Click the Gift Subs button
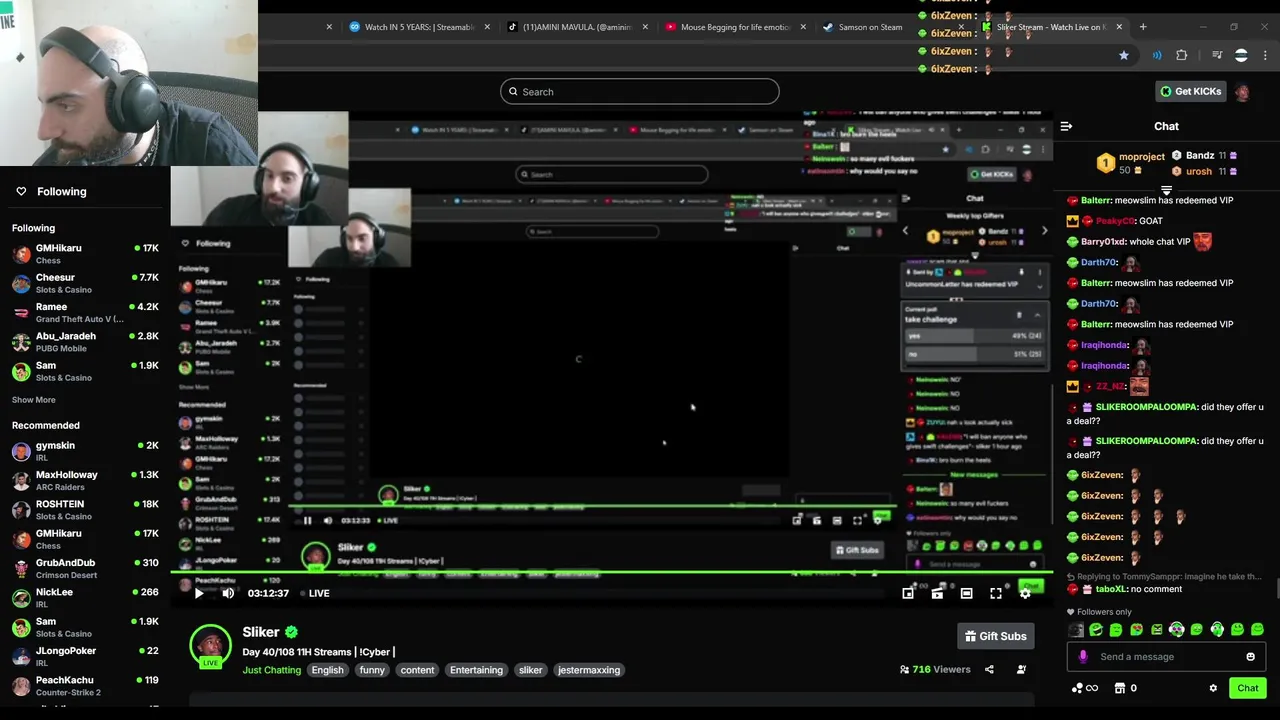The width and height of the screenshot is (1280, 720). 995,636
